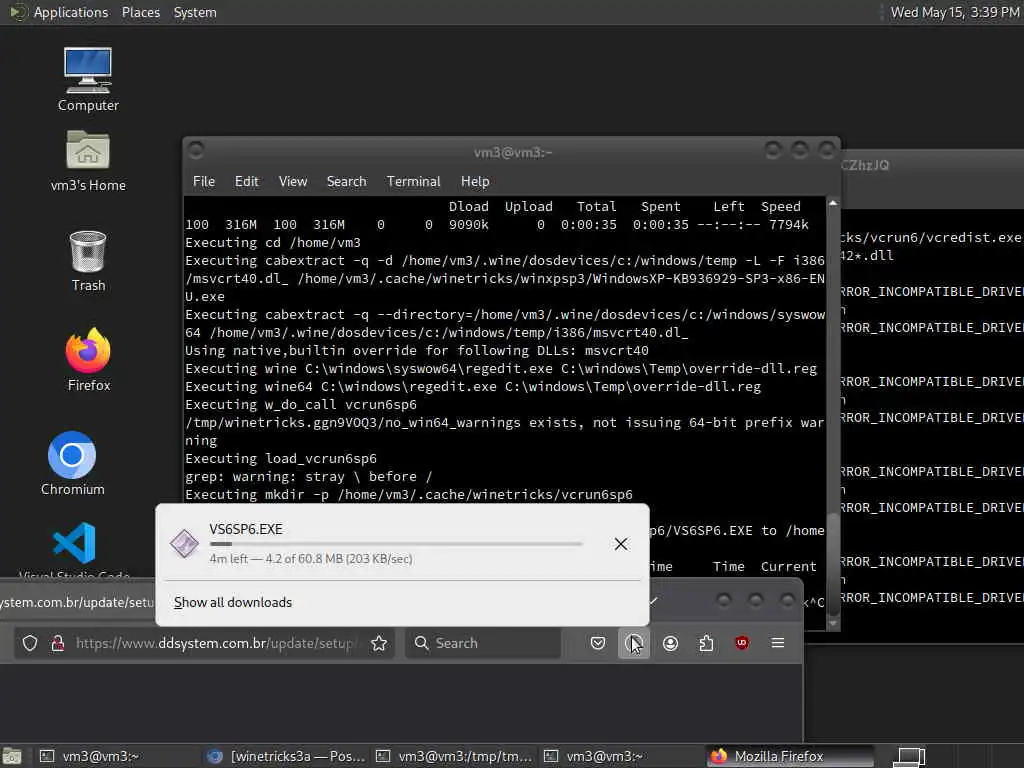
Task: Open the Places menu in top panel
Action: click(x=140, y=12)
